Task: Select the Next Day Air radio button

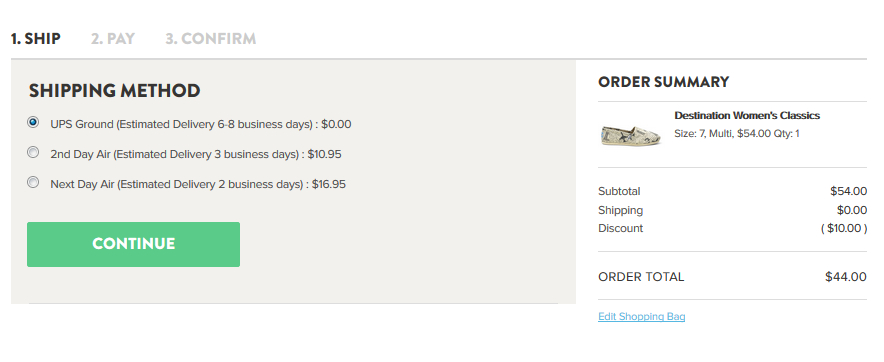Action: tap(33, 183)
